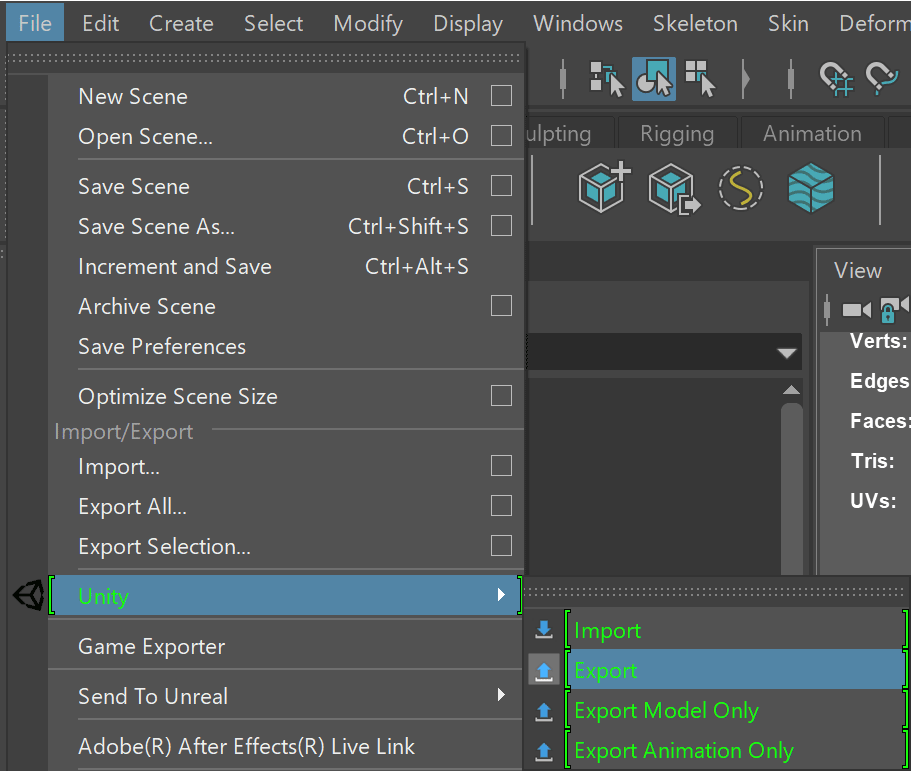
Task: Open Open Scene option box
Action: click(501, 135)
